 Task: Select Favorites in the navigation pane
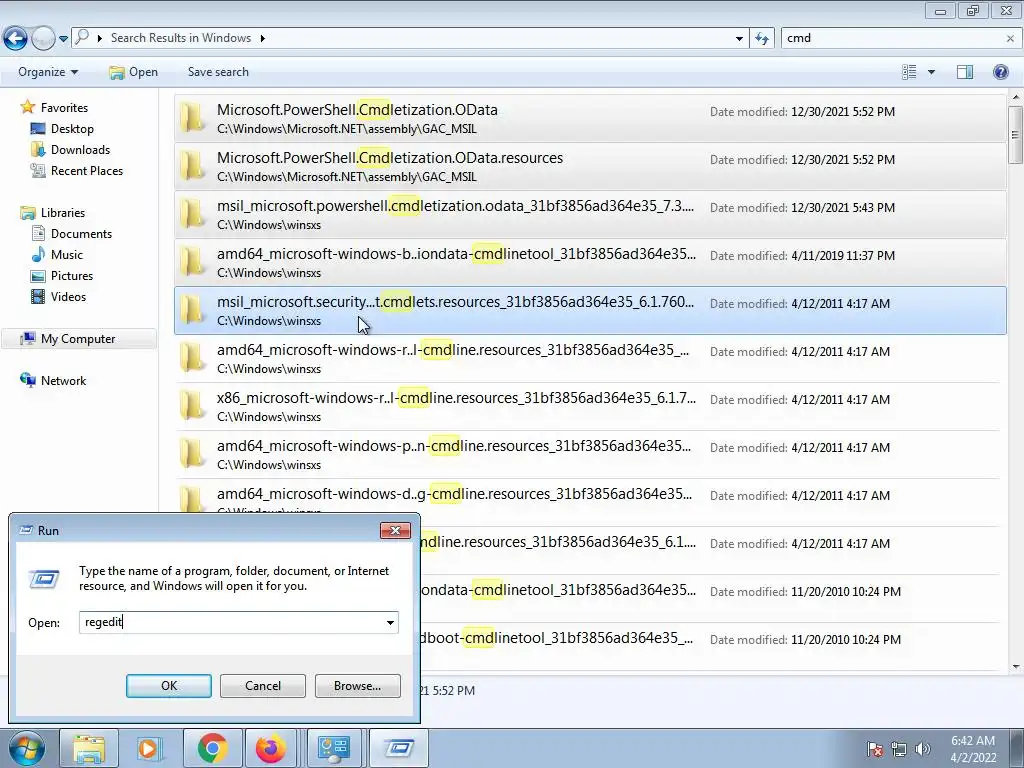[63, 108]
